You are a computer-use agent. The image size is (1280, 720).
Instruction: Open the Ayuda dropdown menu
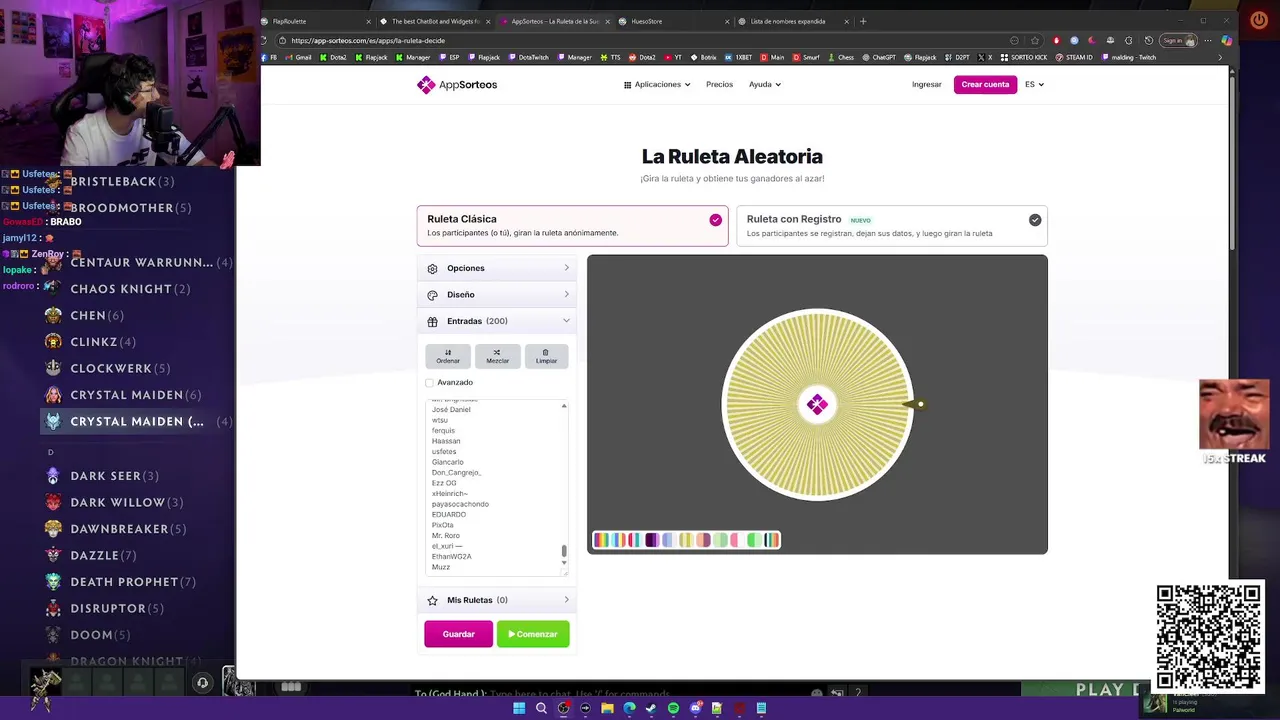(765, 85)
